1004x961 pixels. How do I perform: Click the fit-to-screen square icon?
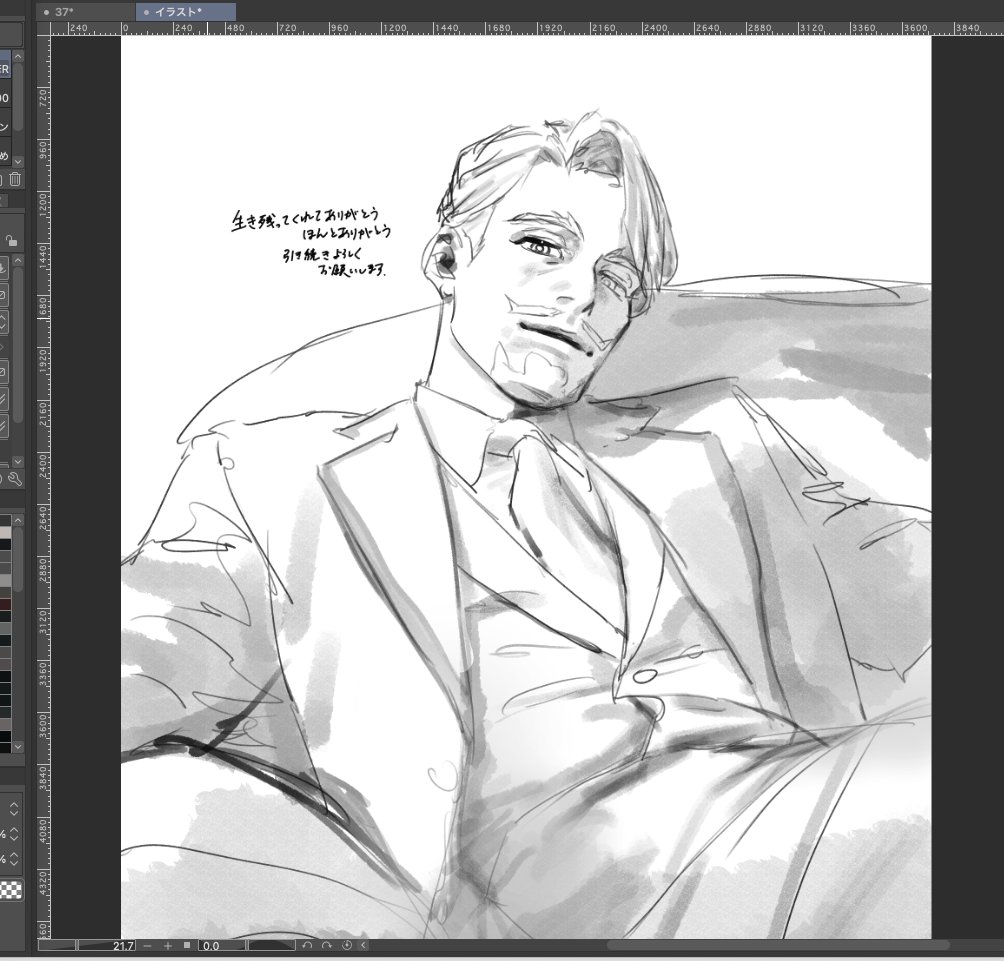187,945
